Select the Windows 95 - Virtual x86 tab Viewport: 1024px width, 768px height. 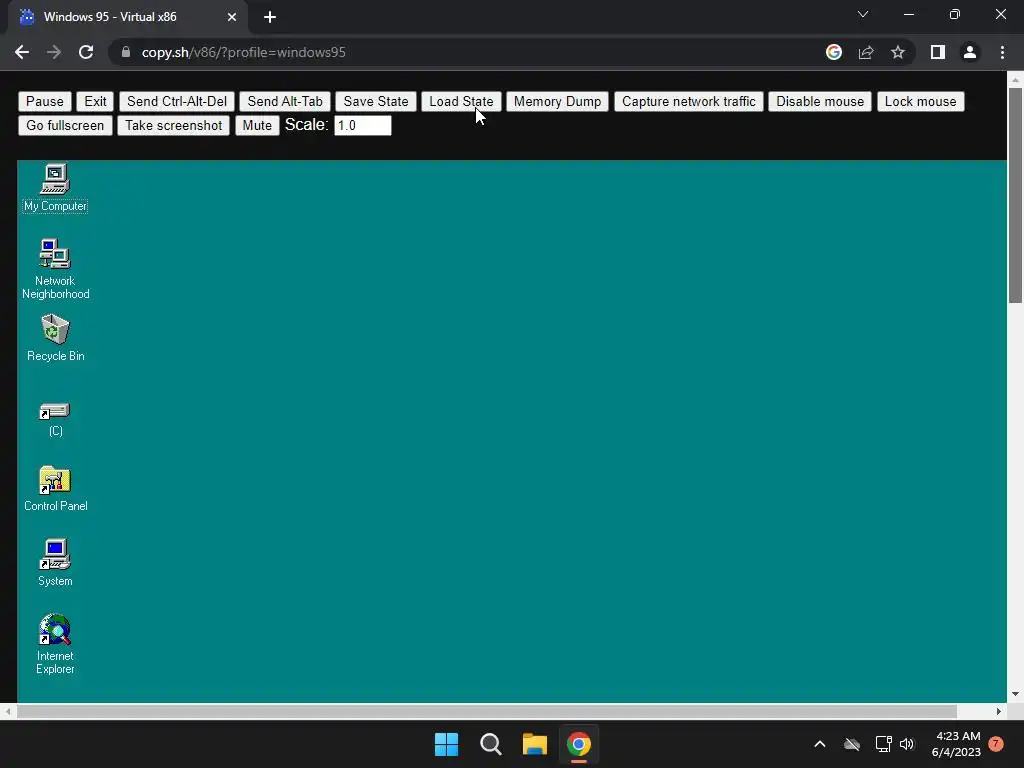coord(127,17)
